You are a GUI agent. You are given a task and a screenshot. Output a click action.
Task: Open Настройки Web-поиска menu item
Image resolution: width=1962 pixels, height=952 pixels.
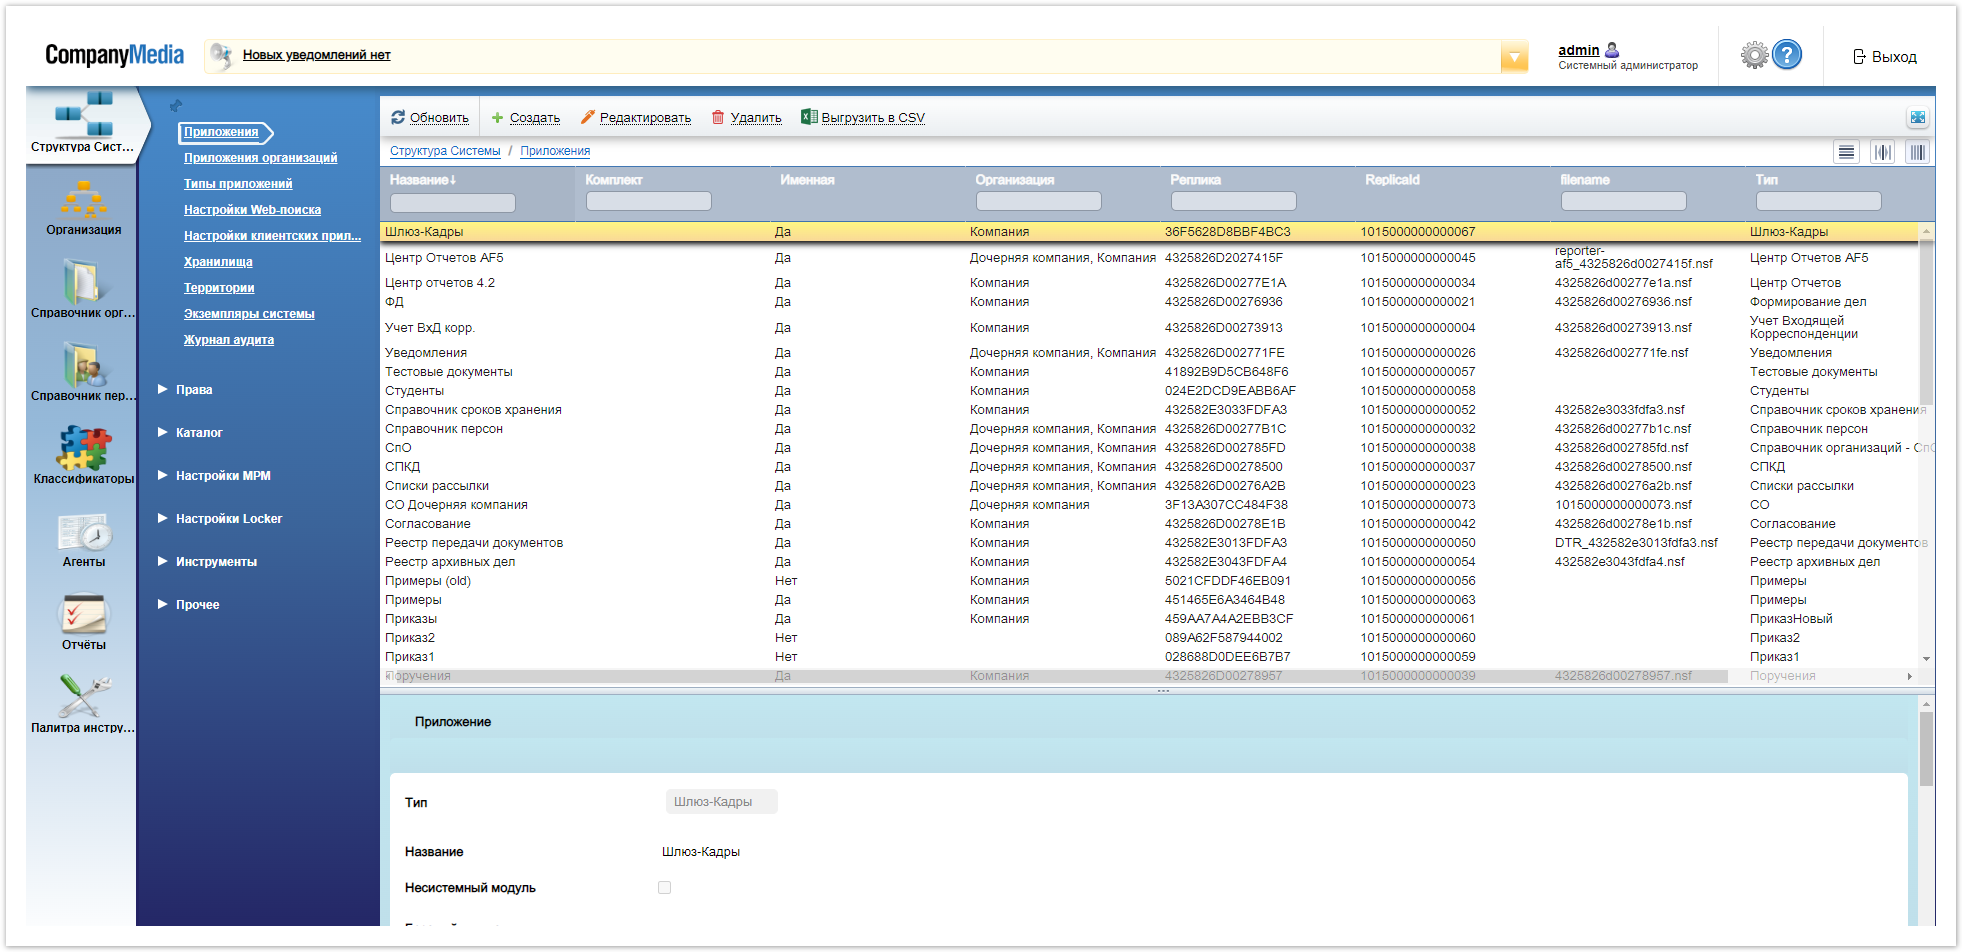252,210
